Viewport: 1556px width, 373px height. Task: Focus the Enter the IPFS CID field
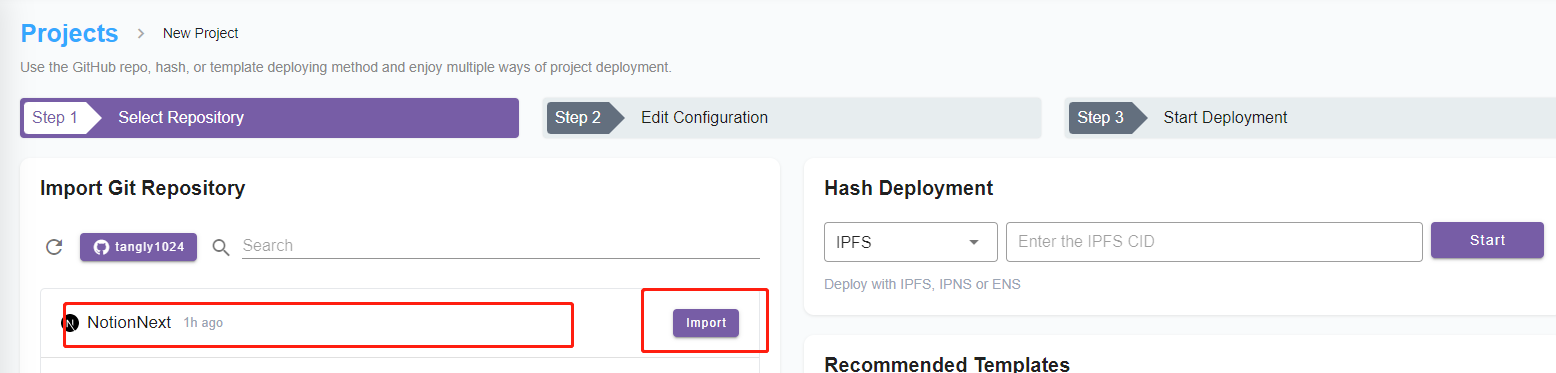(x=1214, y=242)
